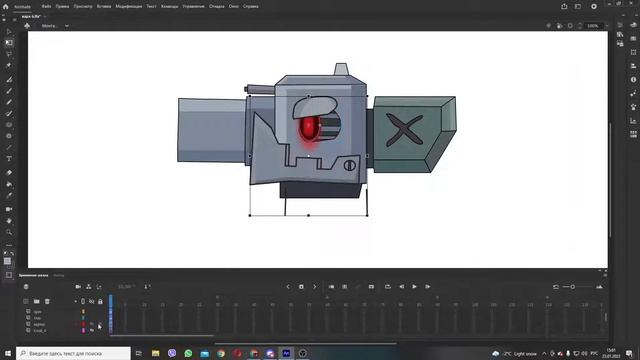Click the red outline swatch of the third layer
This screenshot has width=640, height=360.
click(x=83, y=324)
